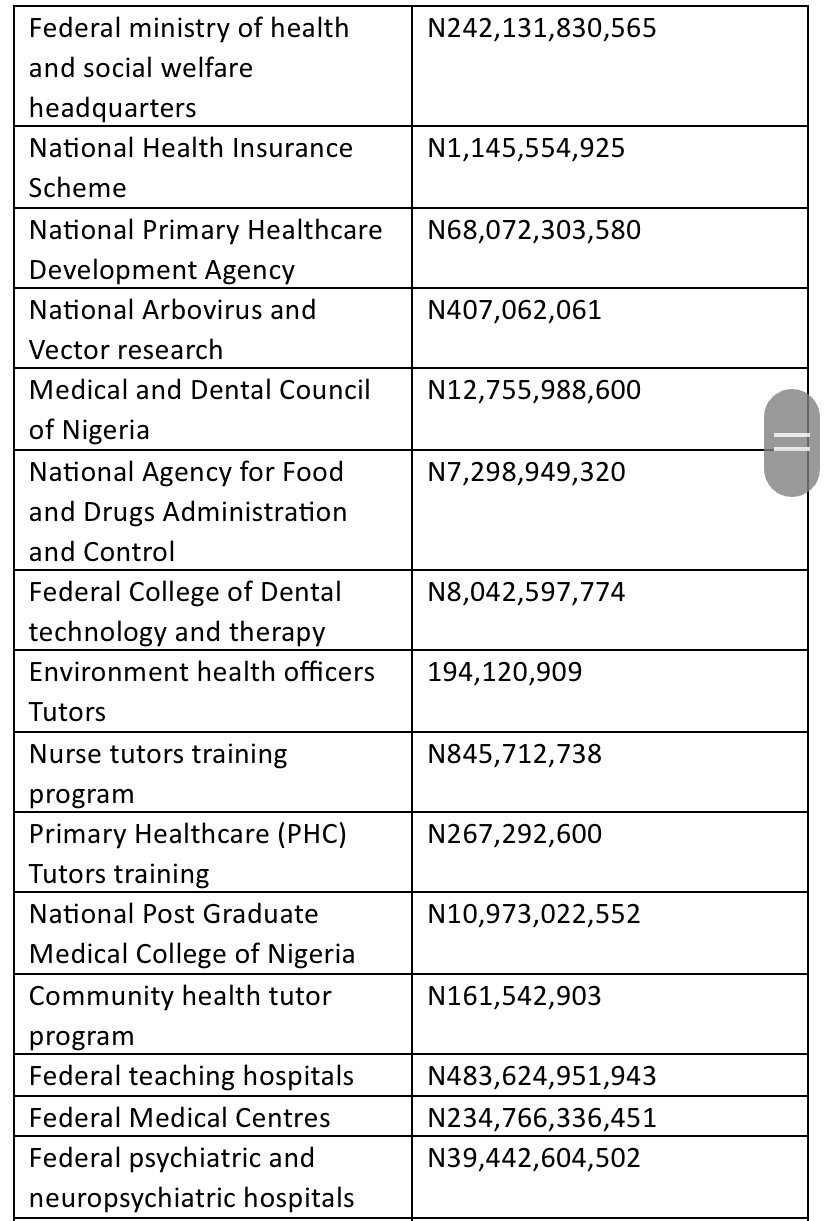Click the N10,973,022,552 amount cell
Image resolution: width=828 pixels, height=1221 pixels.
tap(534, 914)
